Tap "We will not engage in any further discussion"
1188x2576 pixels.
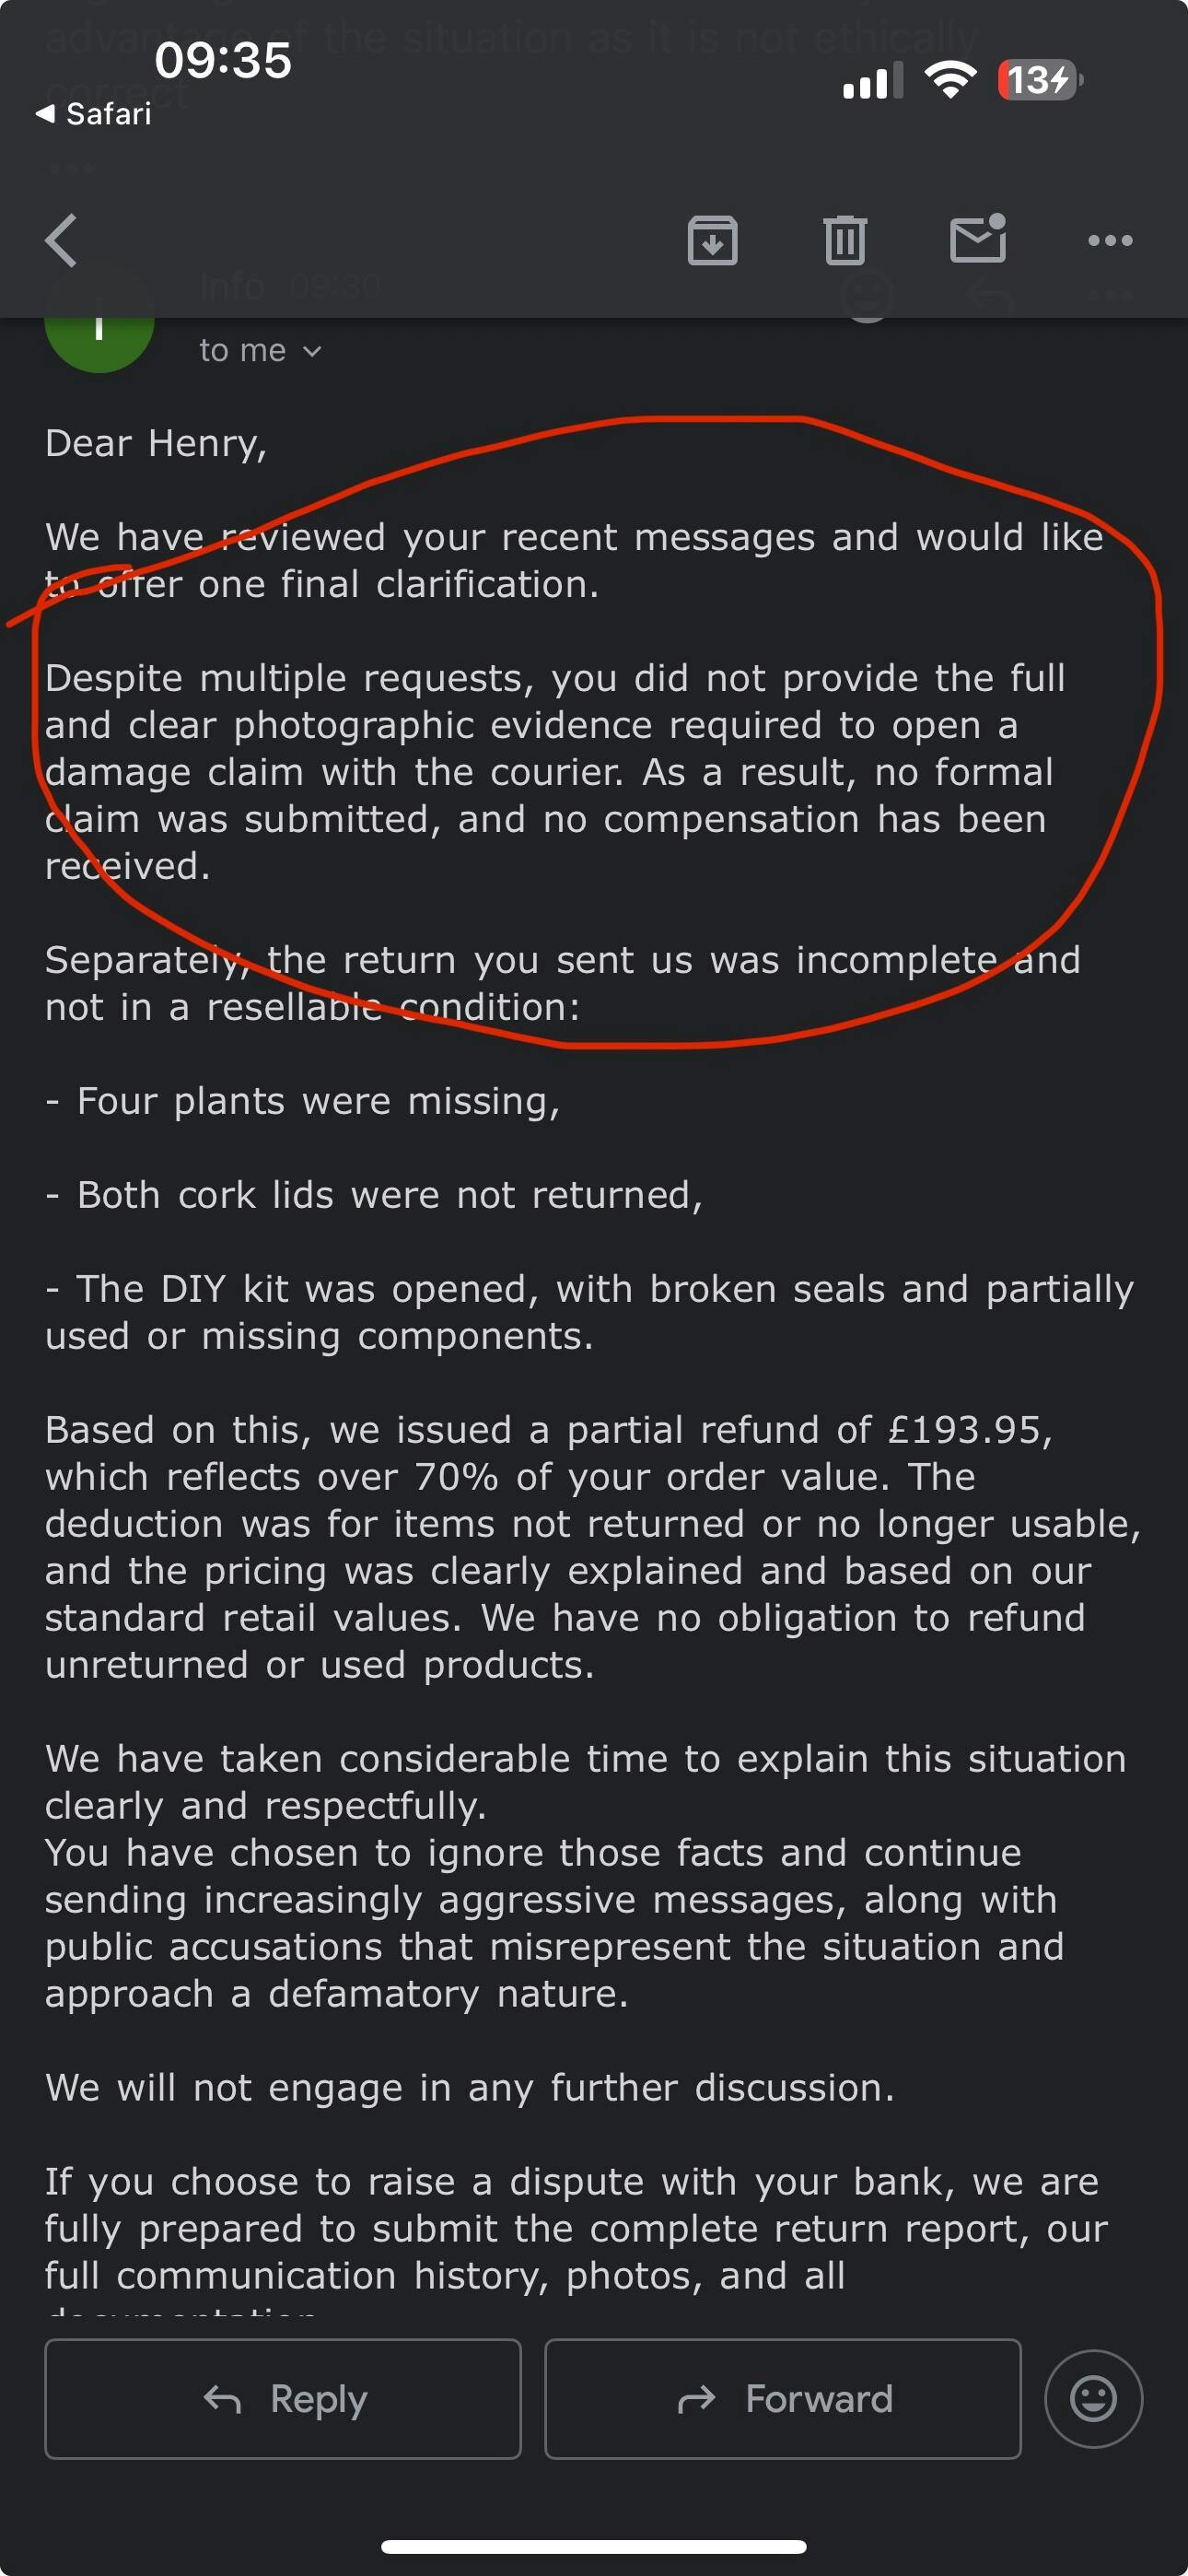470,2087
